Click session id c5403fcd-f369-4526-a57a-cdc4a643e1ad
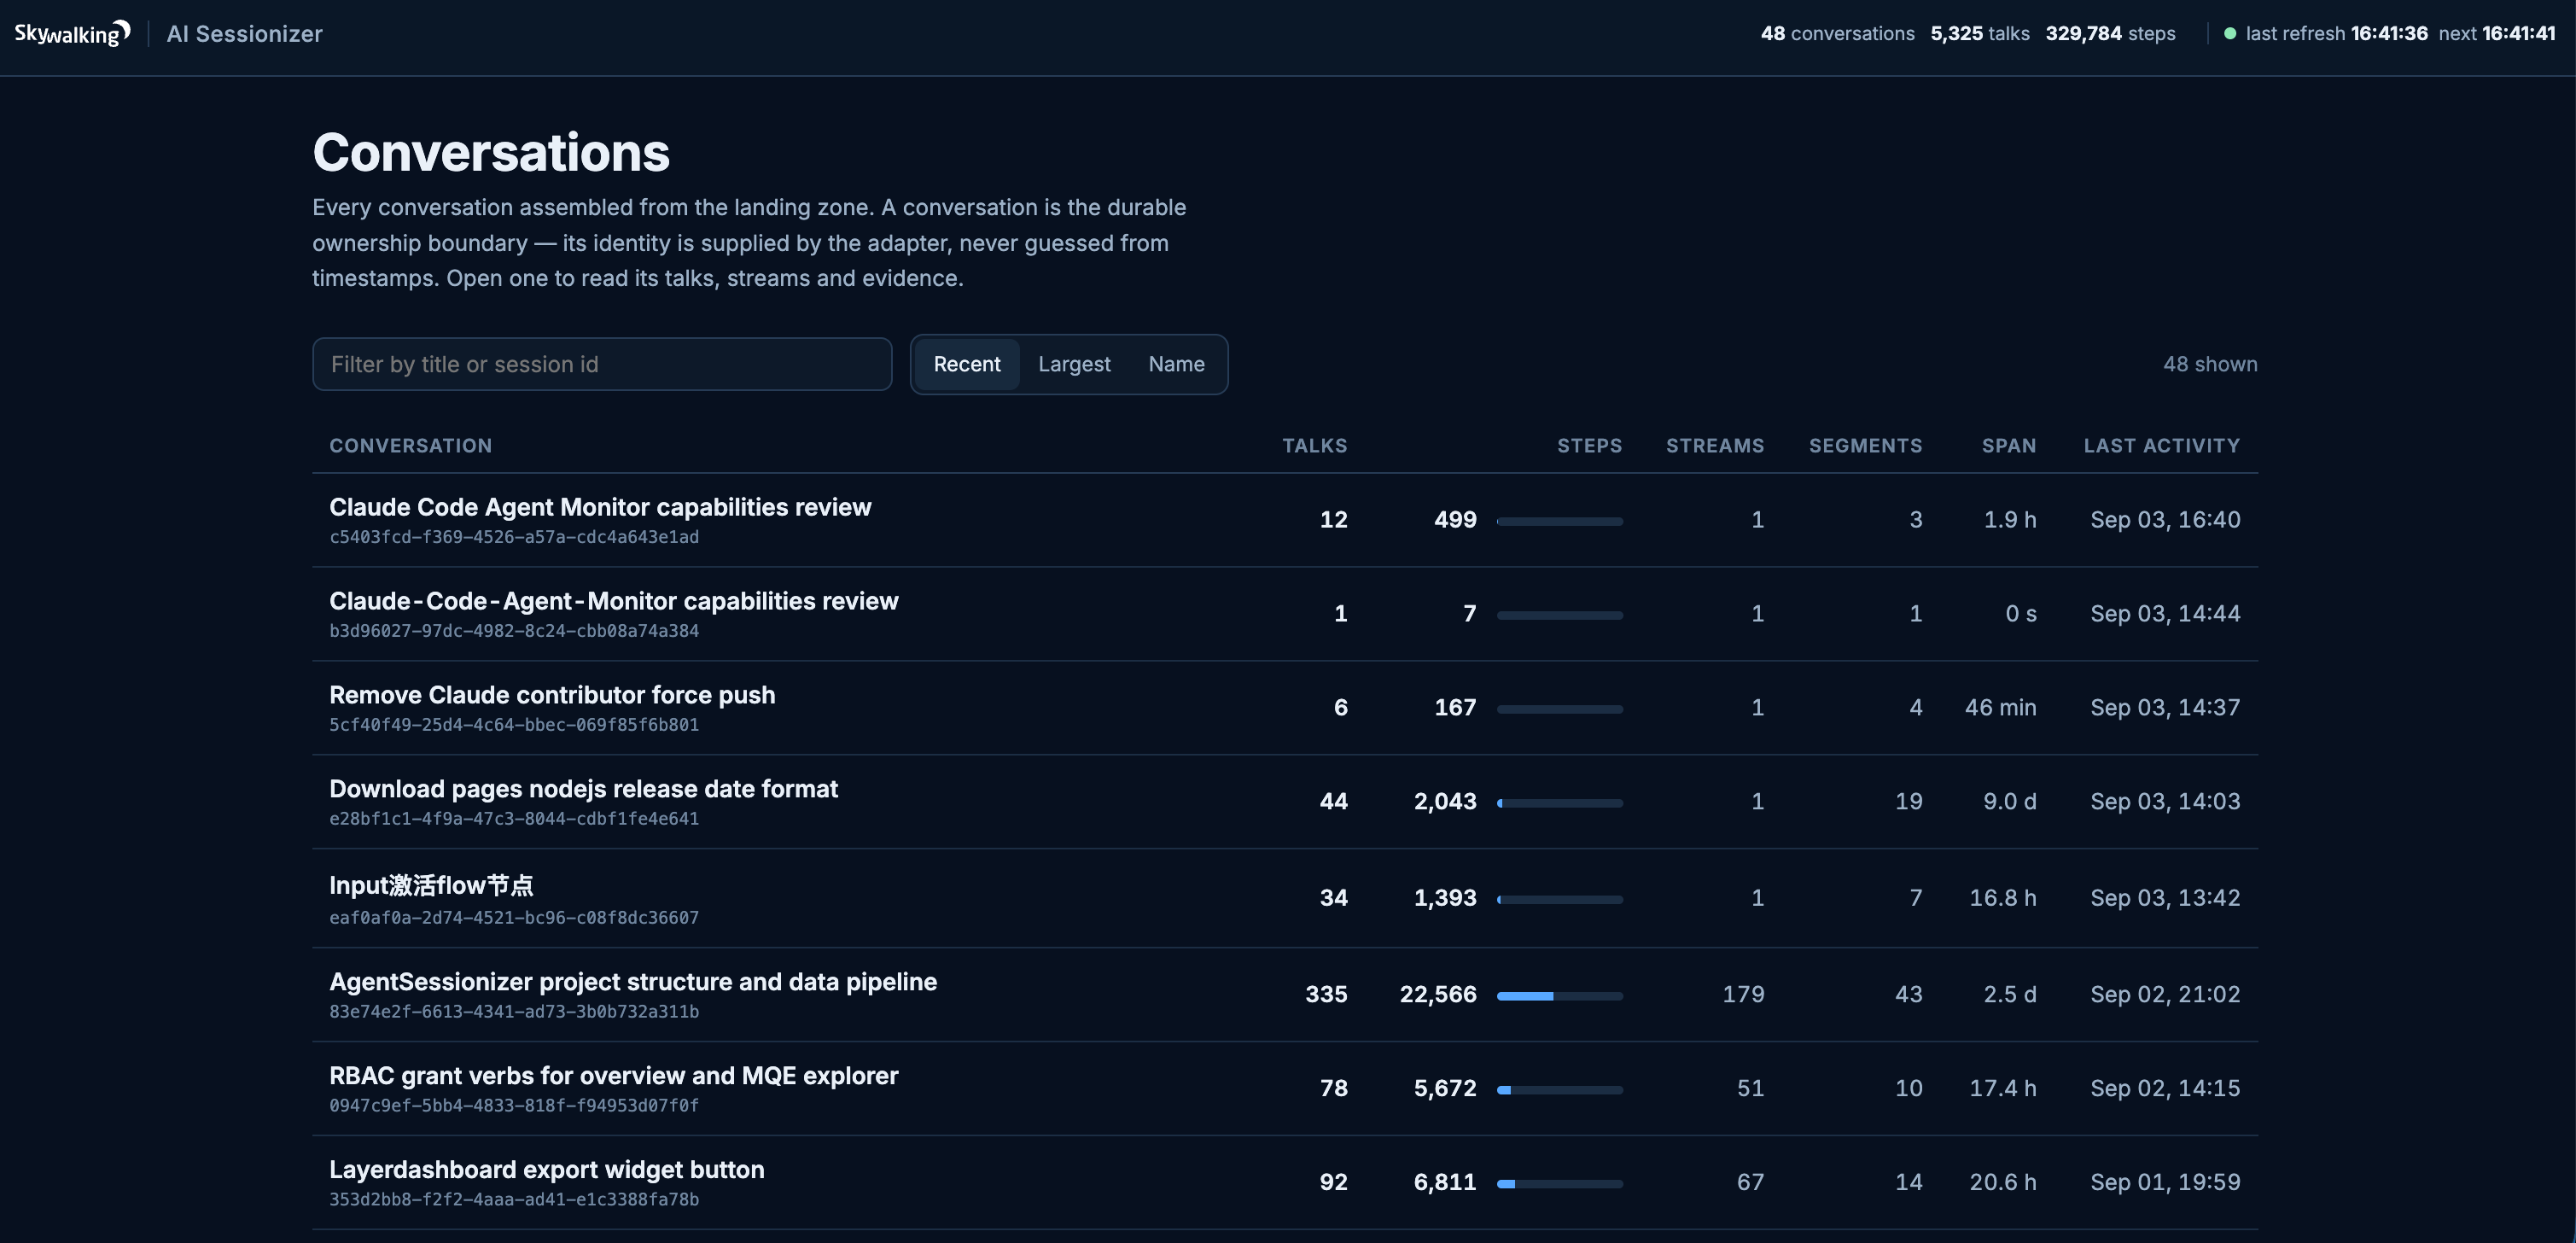Viewport: 2576px width, 1243px height. 514,537
